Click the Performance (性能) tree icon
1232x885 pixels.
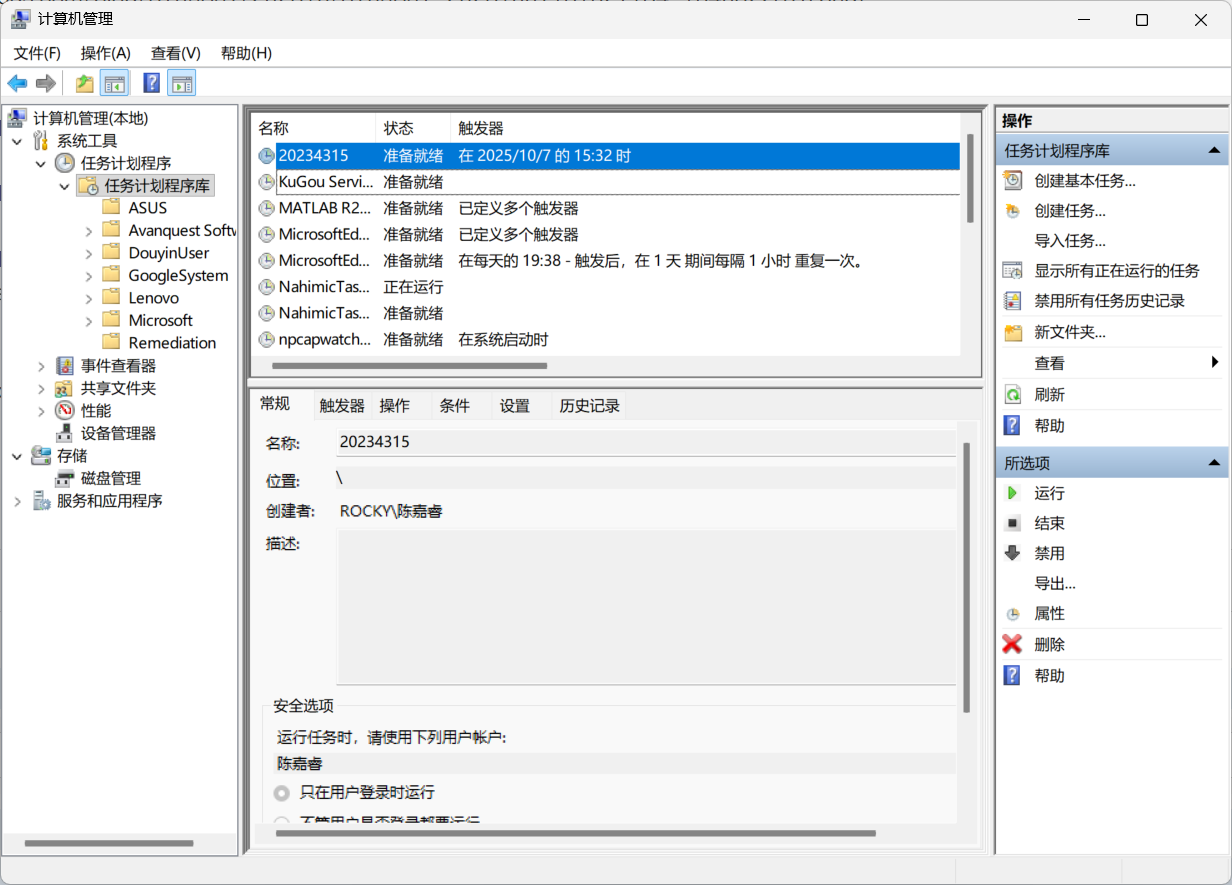(x=65, y=411)
